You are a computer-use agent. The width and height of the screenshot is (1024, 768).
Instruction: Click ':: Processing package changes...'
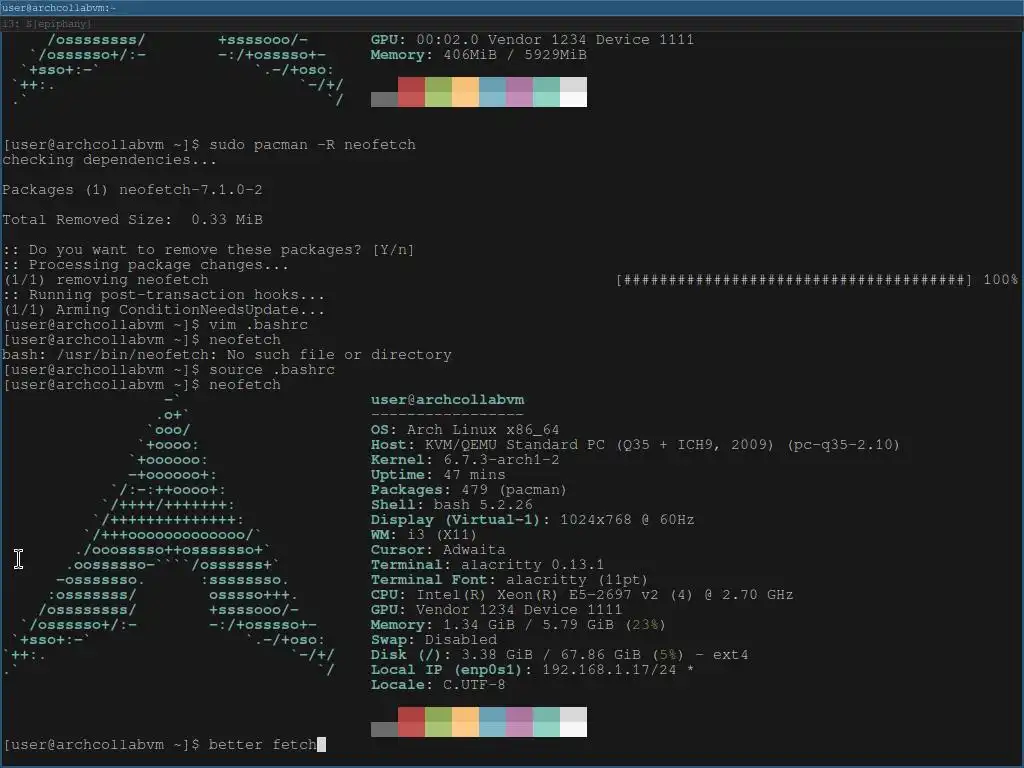click(x=145, y=264)
